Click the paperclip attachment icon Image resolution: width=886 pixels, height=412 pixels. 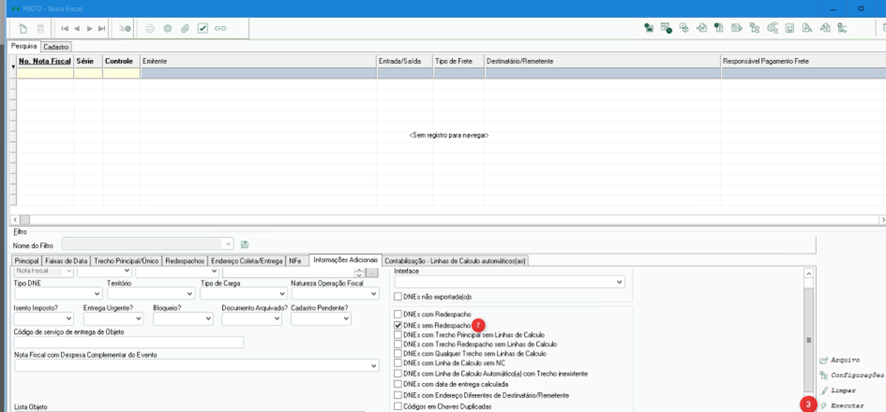pyautogui.click(x=185, y=28)
